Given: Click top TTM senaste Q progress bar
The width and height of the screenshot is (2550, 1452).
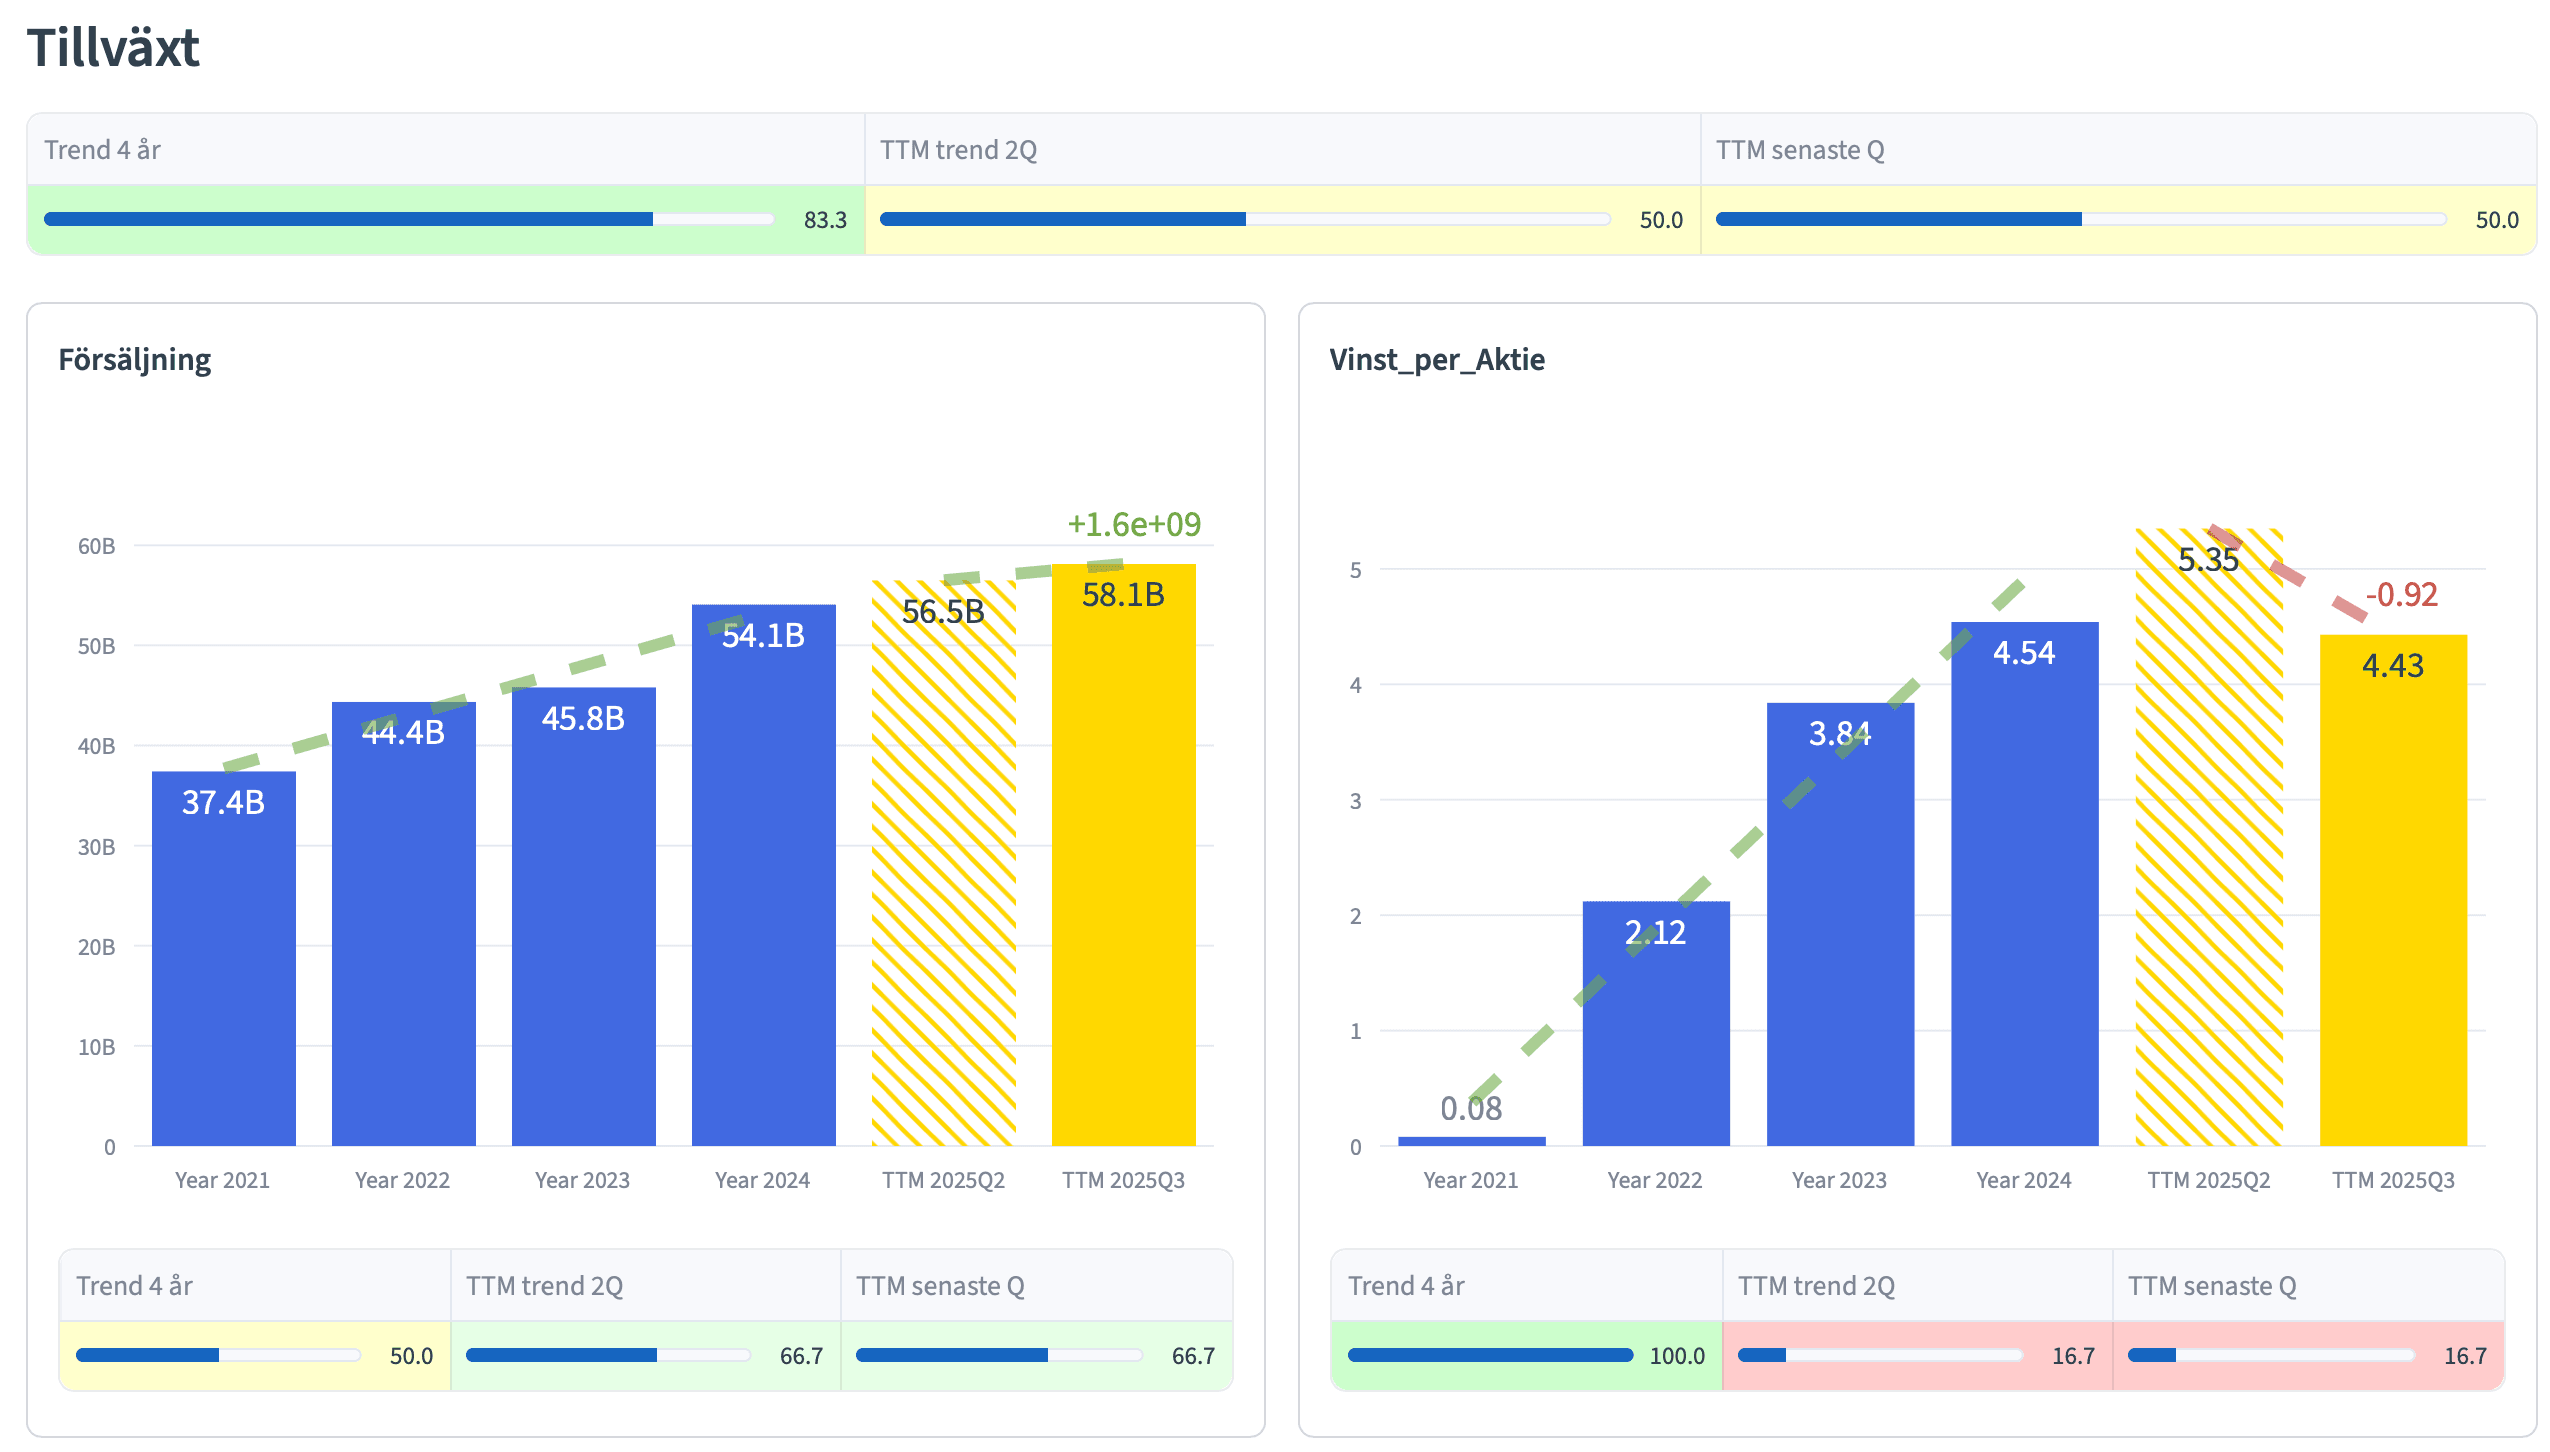Looking at the screenshot, I should [2080, 219].
